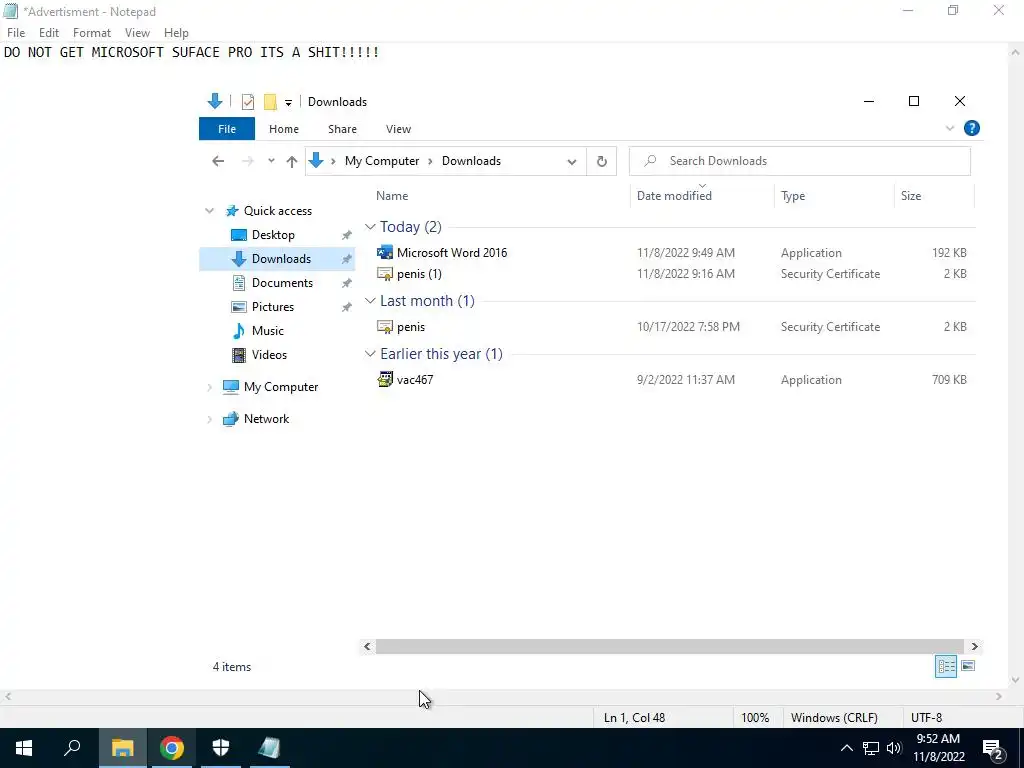The image size is (1024, 768).
Task: Open Notepad Edit menu
Action: [x=48, y=33]
